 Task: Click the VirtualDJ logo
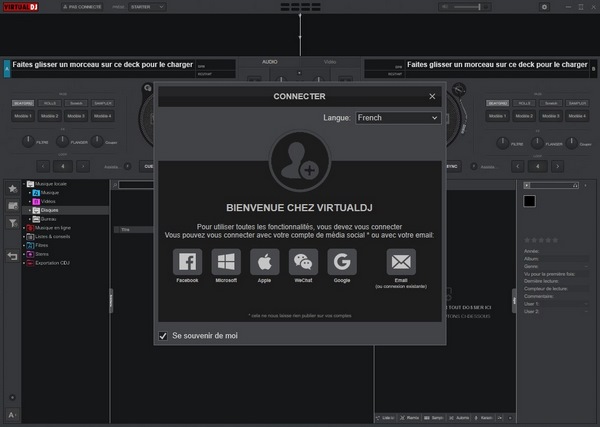point(21,7)
